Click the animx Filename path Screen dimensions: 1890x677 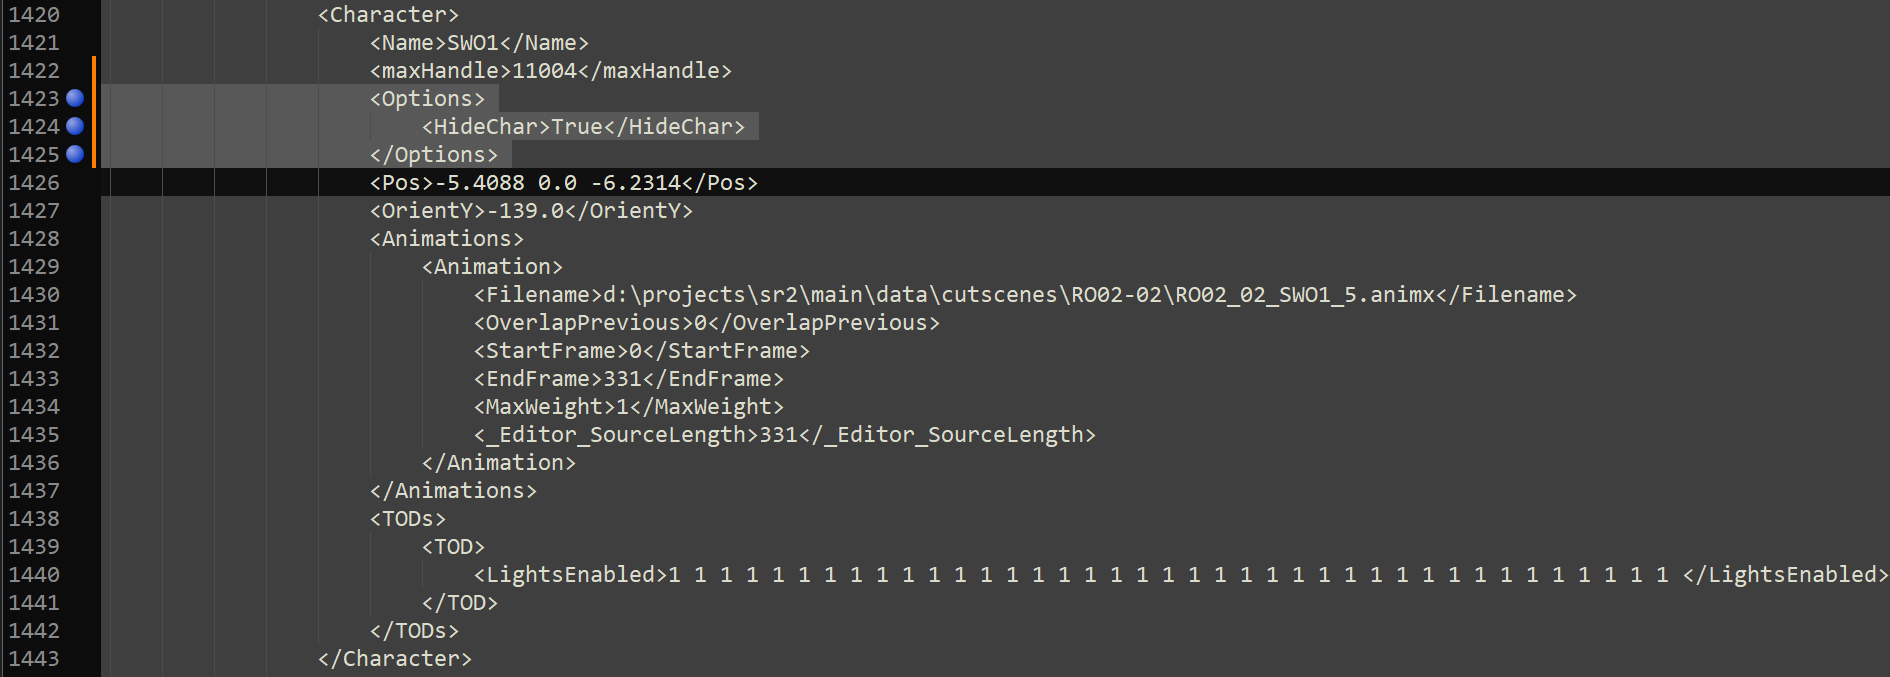pos(1018,295)
